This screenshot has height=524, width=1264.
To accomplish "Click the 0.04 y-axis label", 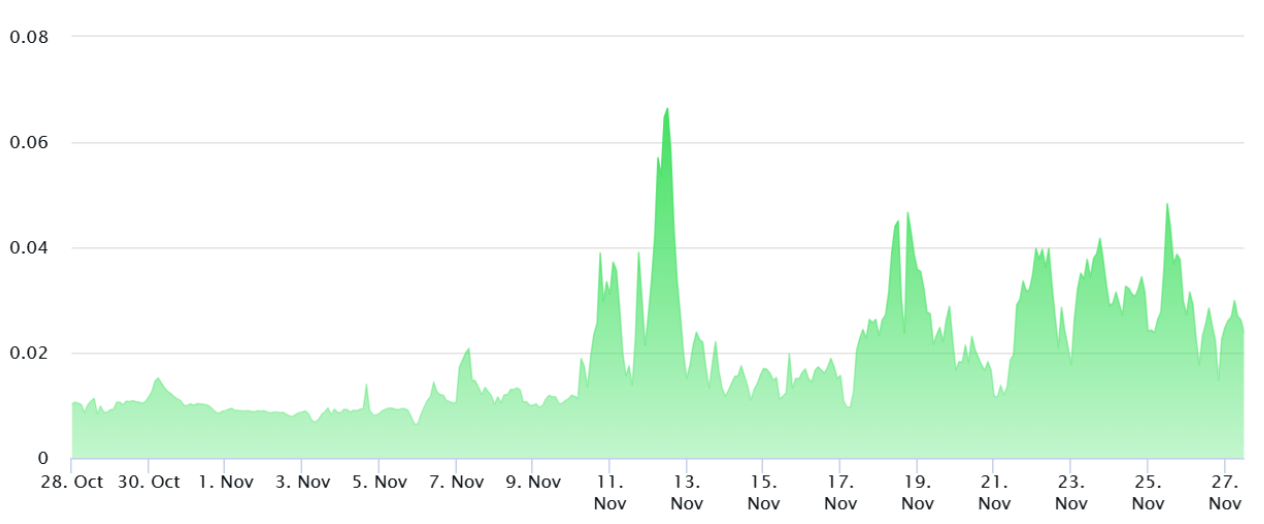I will point(29,248).
